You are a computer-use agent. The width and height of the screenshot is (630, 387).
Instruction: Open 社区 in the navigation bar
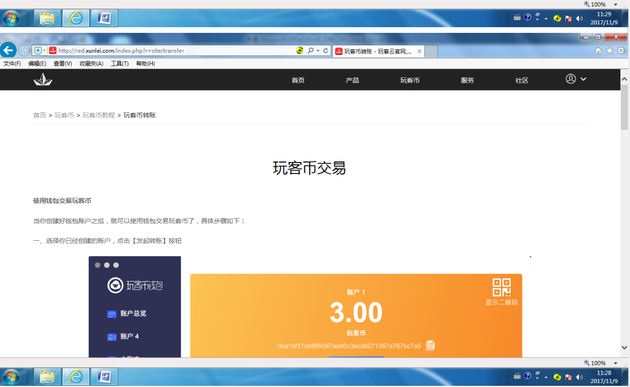(522, 80)
